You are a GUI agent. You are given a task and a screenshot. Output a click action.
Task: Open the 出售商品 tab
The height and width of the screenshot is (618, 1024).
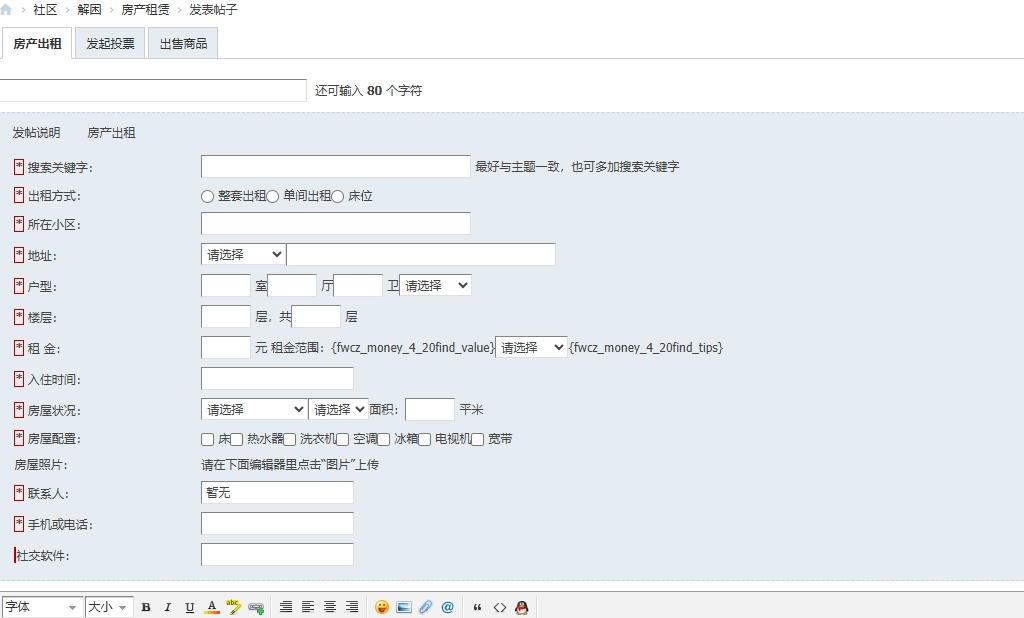183,44
